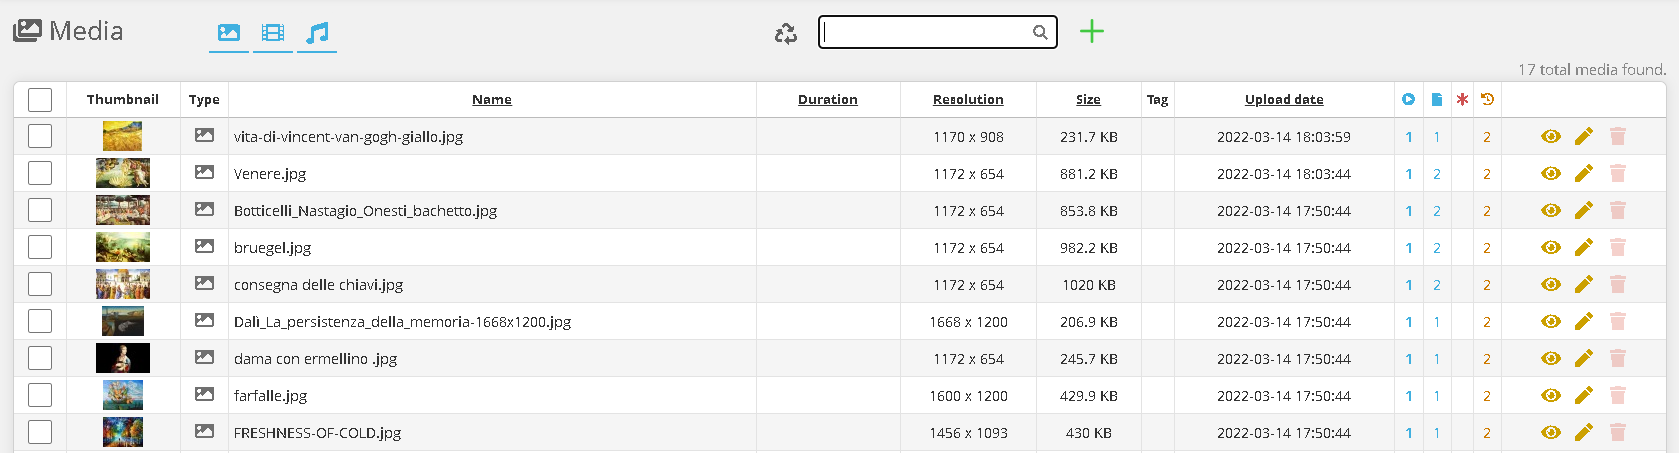
Task: Click into the media search field
Action: point(925,32)
